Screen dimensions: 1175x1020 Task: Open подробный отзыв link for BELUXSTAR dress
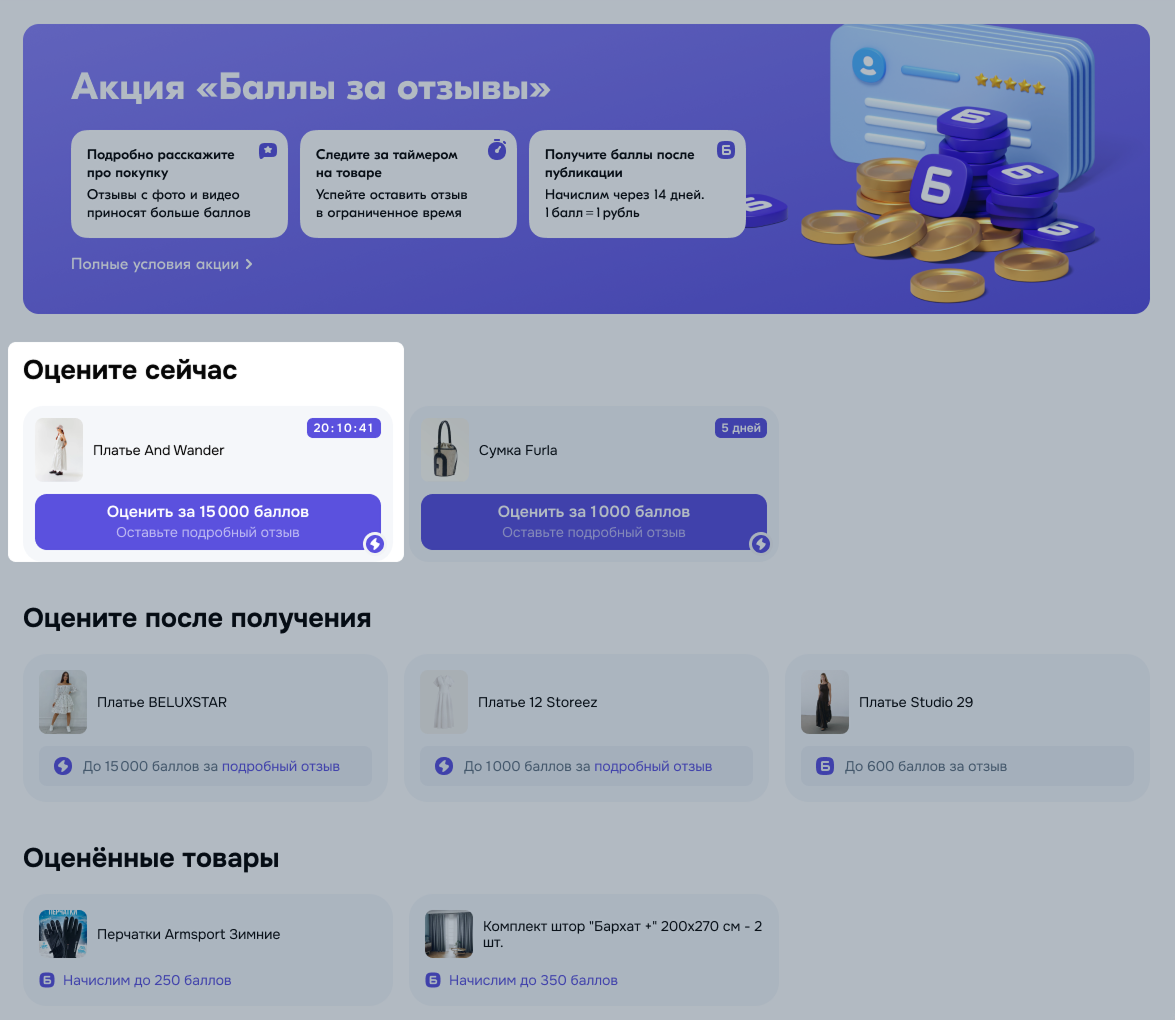click(280, 766)
